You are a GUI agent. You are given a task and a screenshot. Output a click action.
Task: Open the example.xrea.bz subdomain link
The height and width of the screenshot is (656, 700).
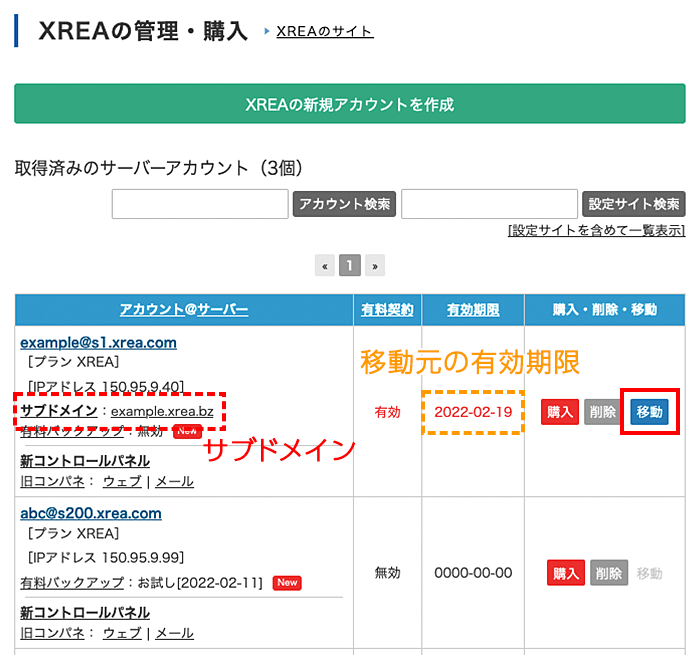click(x=162, y=411)
